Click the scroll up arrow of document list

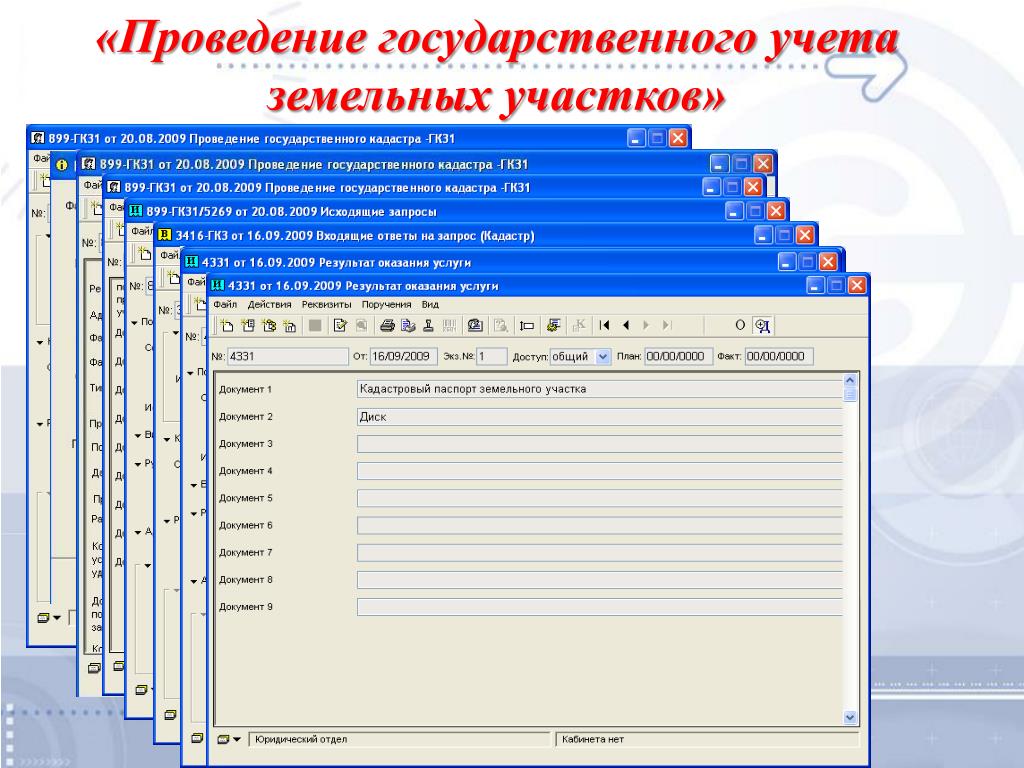tap(850, 380)
